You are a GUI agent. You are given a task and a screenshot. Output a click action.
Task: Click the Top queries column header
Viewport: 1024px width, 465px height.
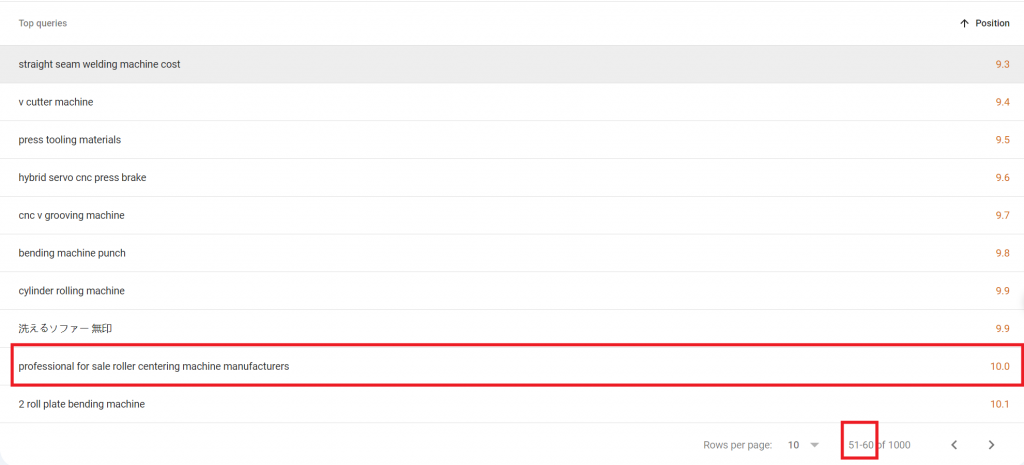point(42,24)
